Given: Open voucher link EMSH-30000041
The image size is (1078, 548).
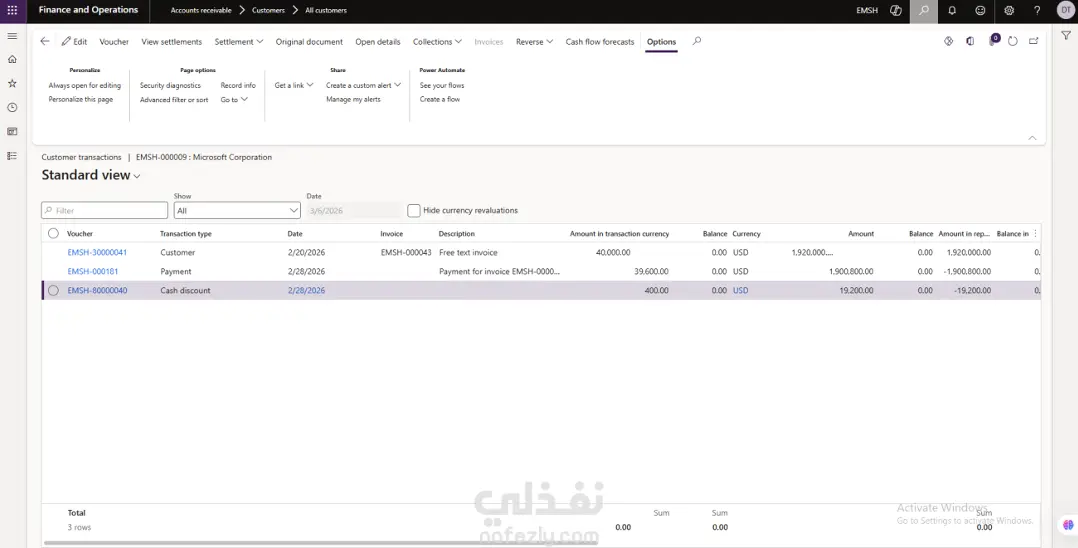Looking at the screenshot, I should coord(97,252).
